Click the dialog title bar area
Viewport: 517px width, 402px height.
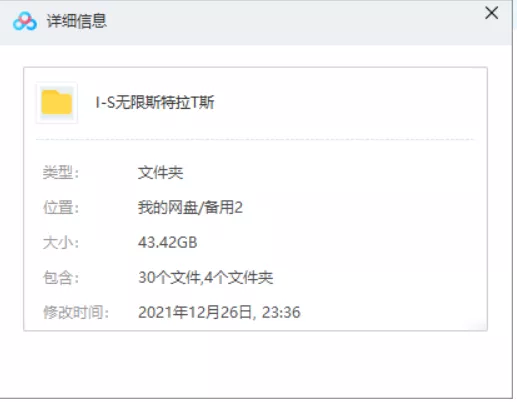pyautogui.click(x=256, y=22)
